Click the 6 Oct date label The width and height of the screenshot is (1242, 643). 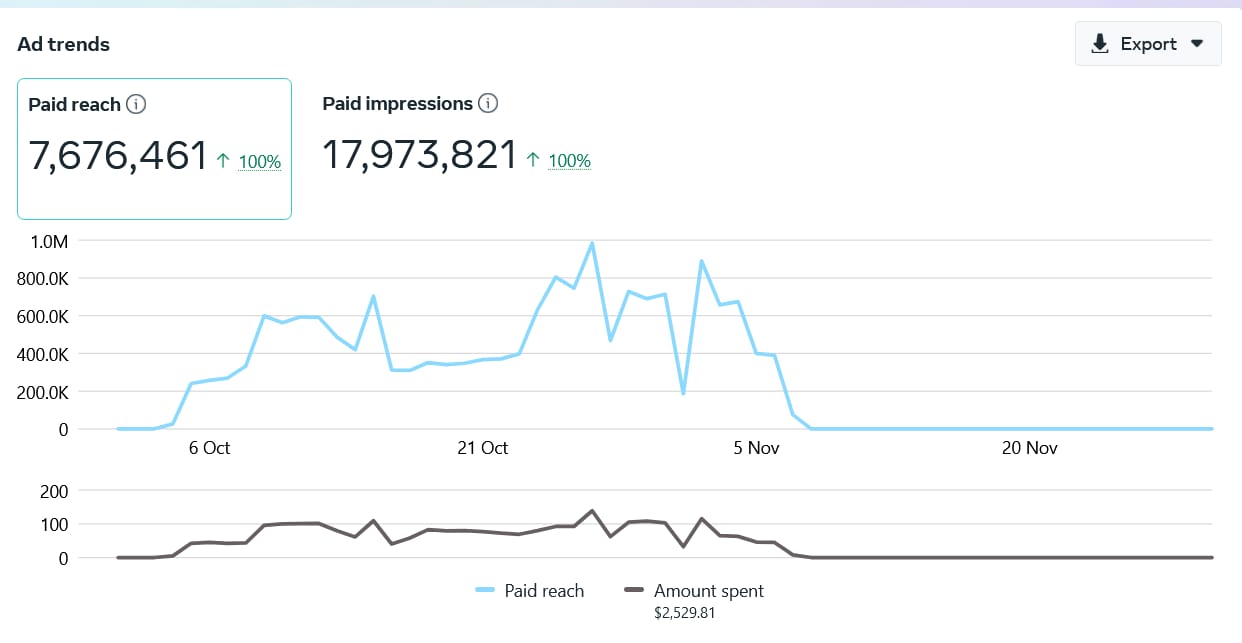point(209,448)
